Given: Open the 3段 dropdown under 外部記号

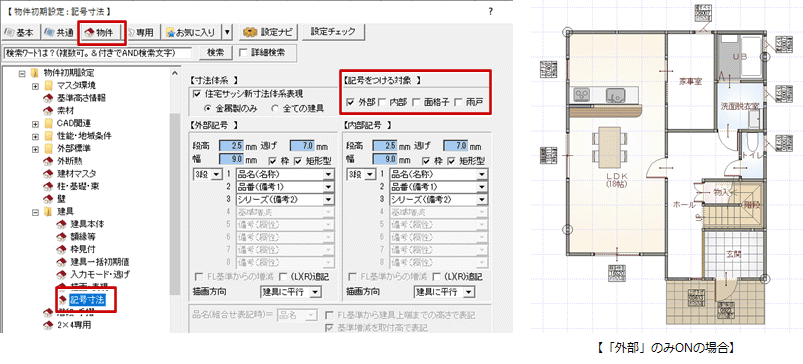Looking at the screenshot, I should [x=207, y=175].
